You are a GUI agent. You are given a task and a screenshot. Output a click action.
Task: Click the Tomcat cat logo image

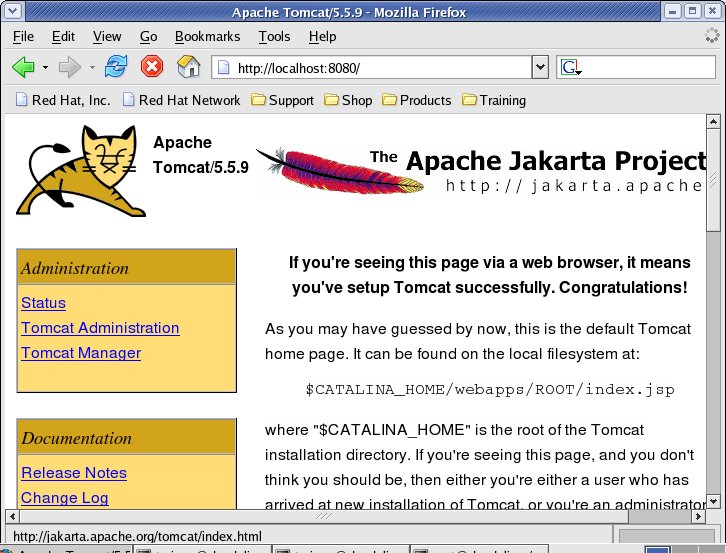click(81, 171)
